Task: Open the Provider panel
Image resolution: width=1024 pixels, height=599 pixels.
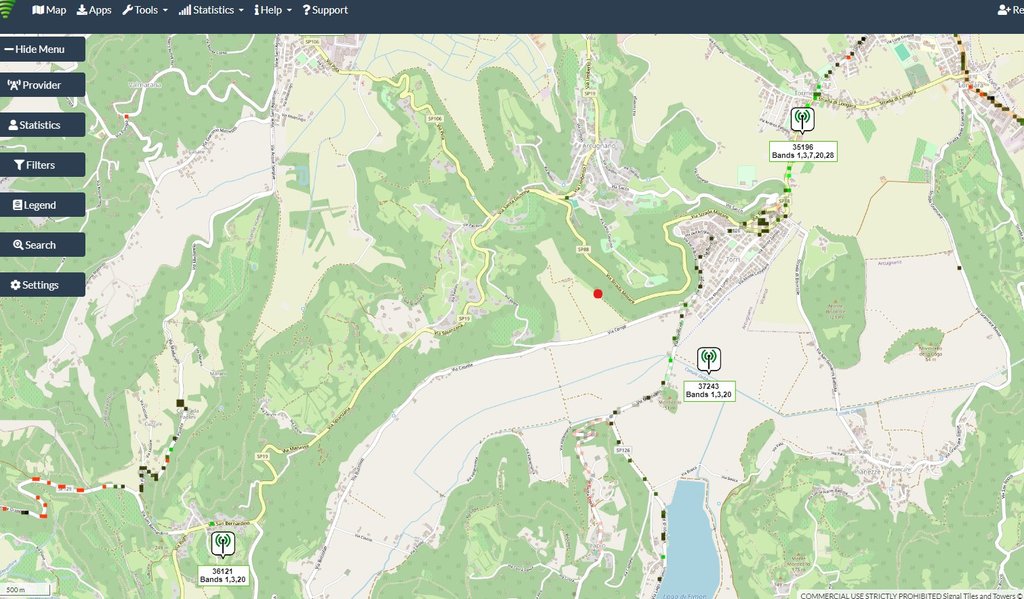Action: click(x=42, y=85)
